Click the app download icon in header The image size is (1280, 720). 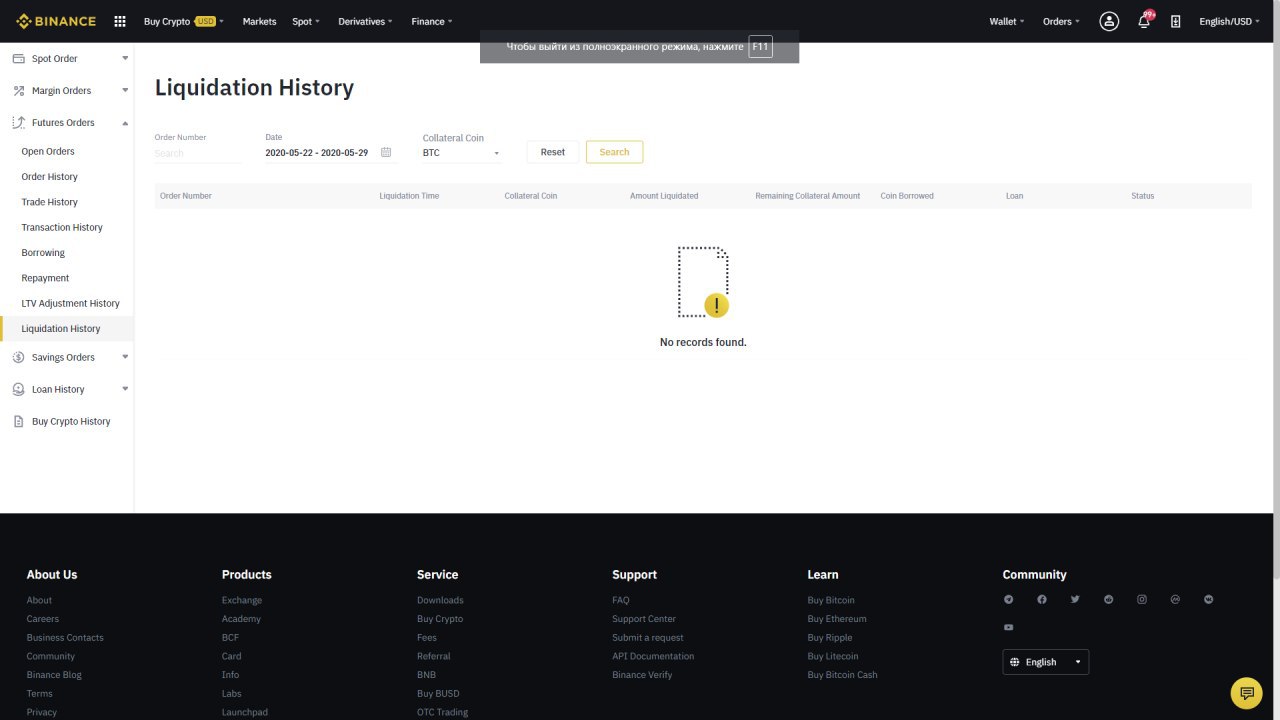(1176, 21)
